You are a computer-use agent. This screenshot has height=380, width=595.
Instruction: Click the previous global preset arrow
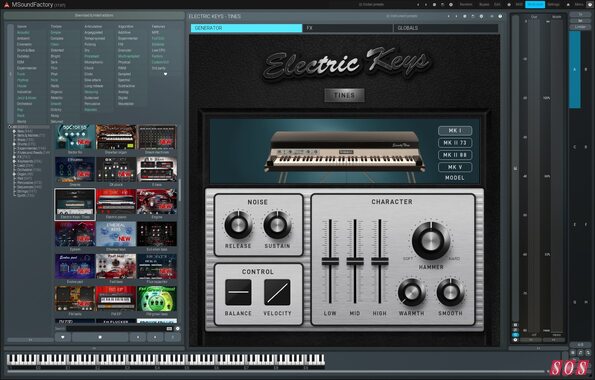(418, 5)
